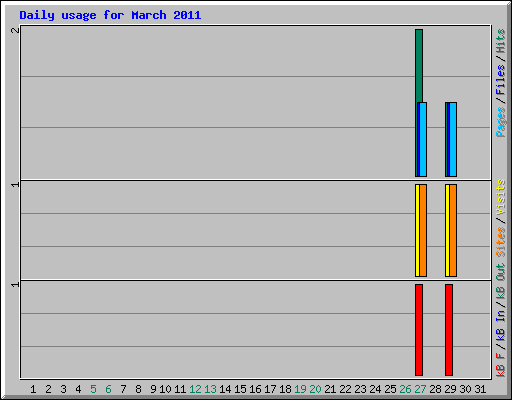Click day 24 on the x-axis
This screenshot has height=400, width=512.
click(375, 389)
